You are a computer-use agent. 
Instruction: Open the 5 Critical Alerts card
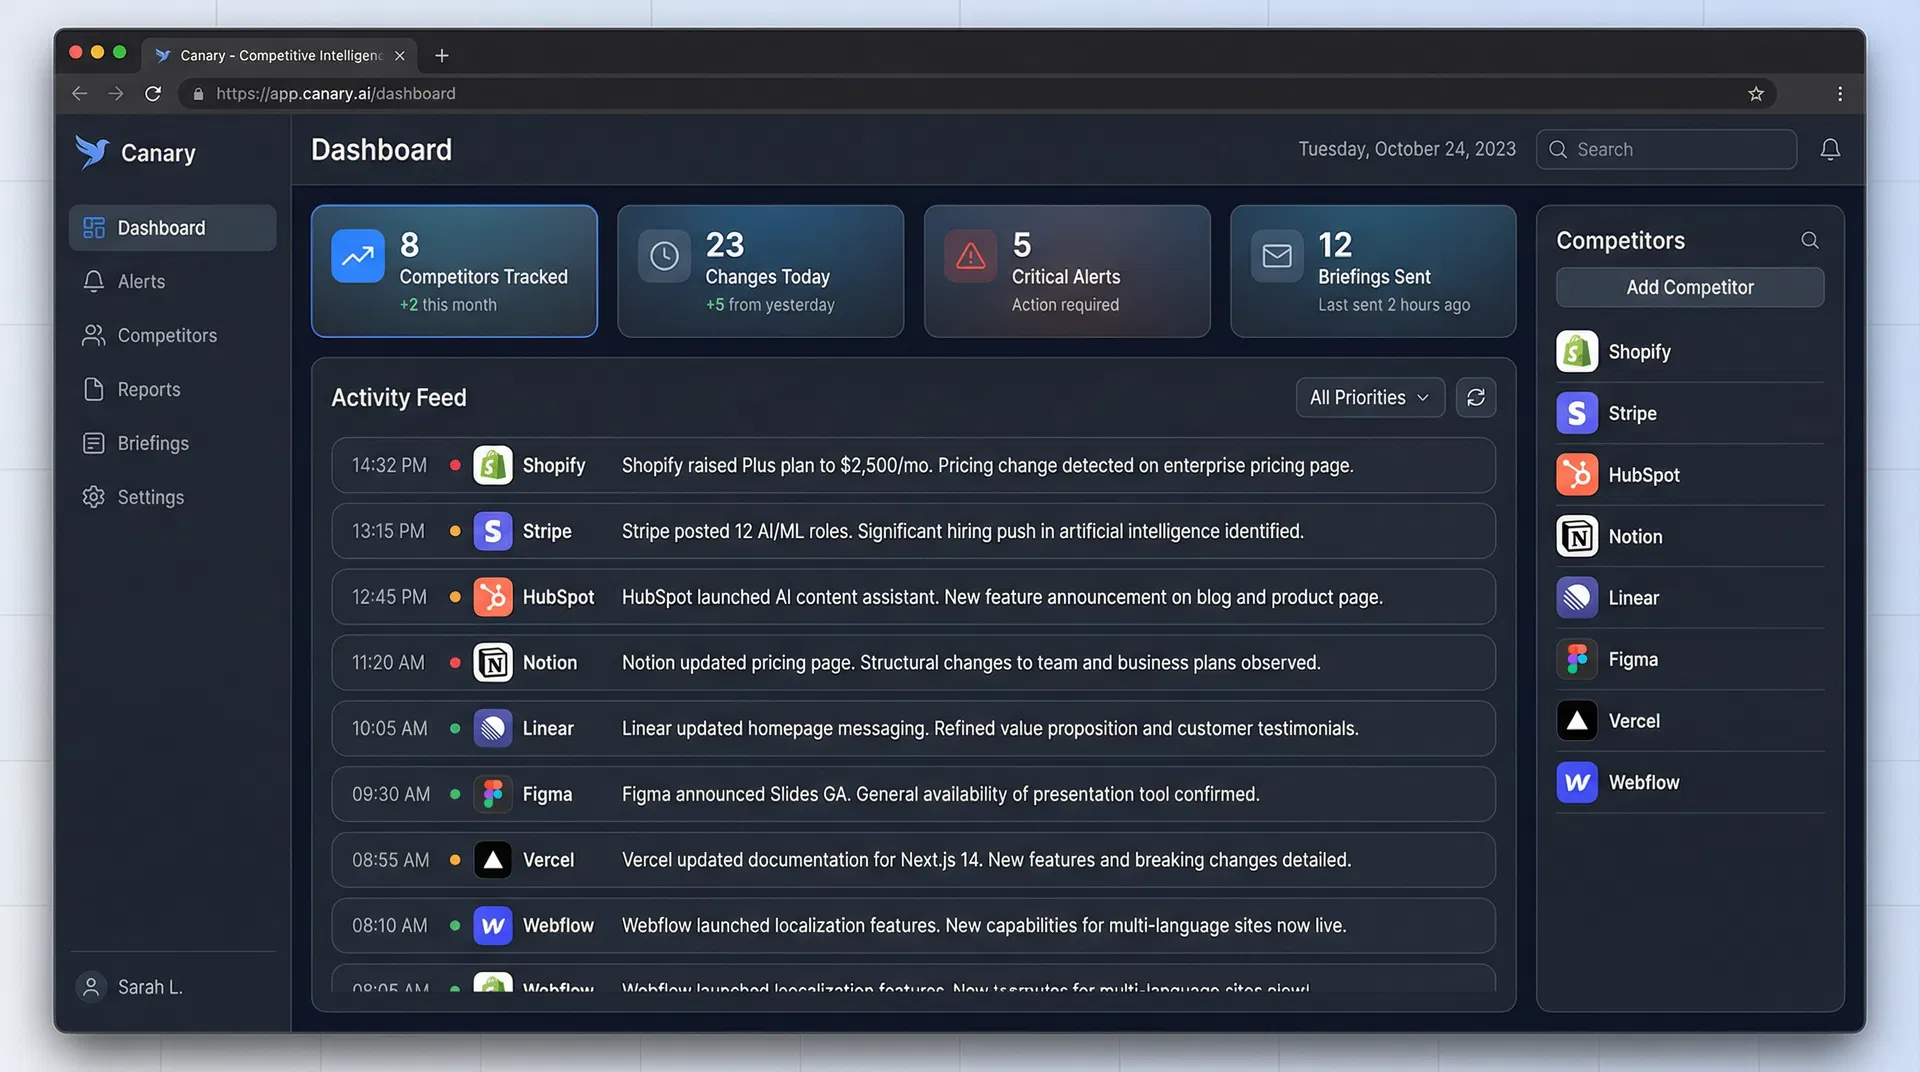(x=1067, y=271)
